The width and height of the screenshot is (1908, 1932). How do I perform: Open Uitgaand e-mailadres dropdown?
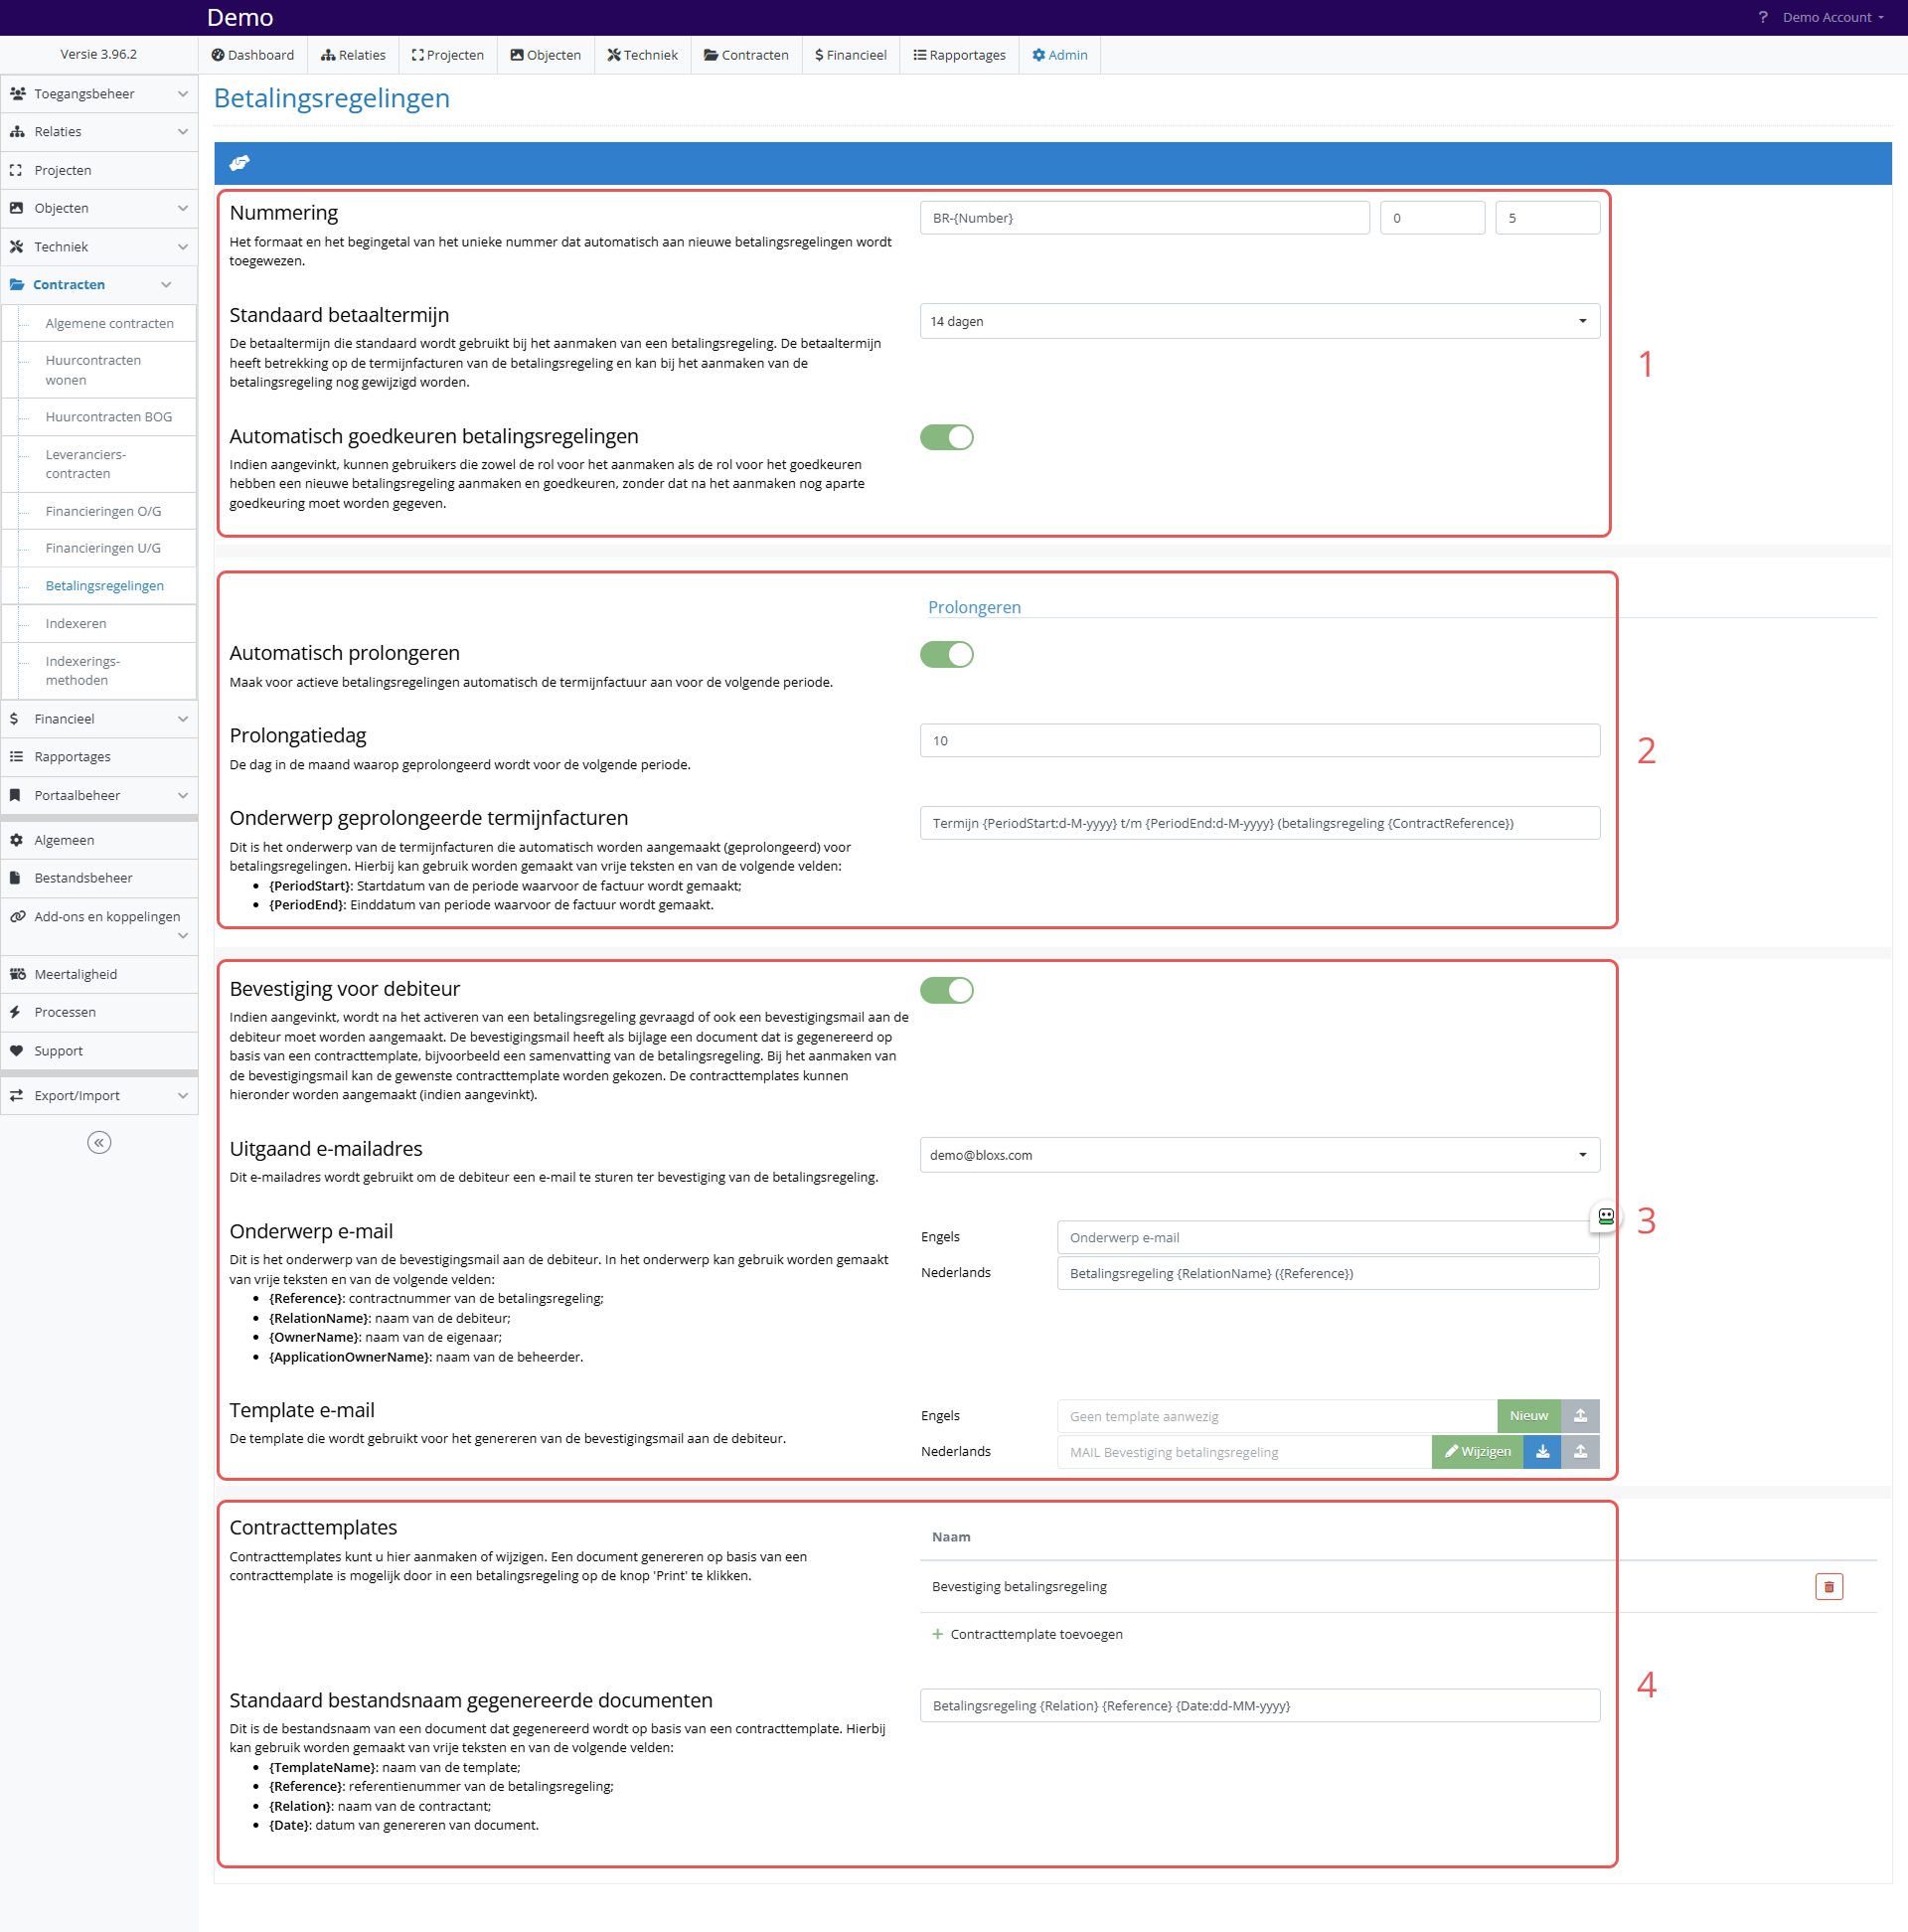(x=1259, y=1155)
